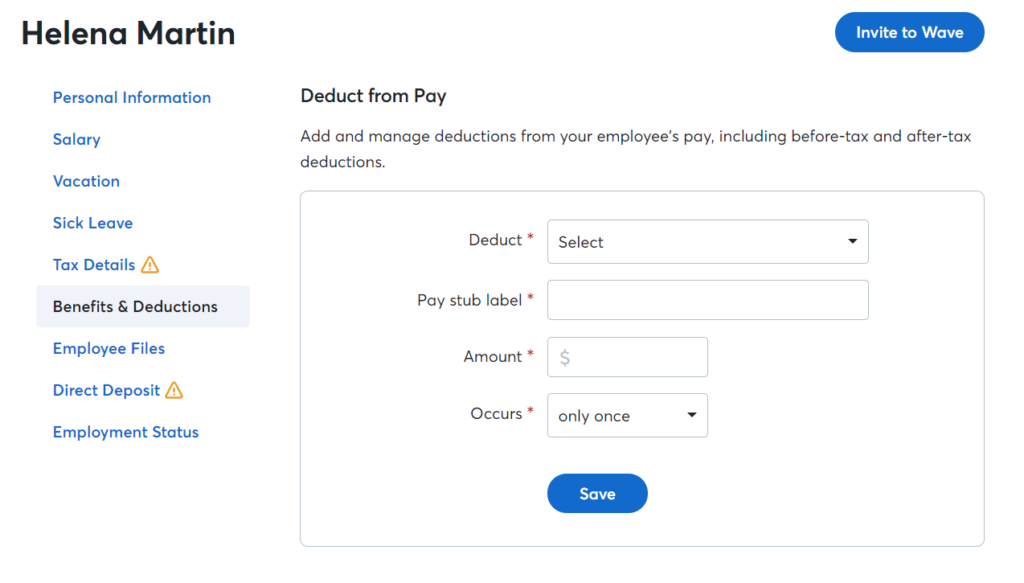Screen dimensions: 1024x583
Task: Navigate to Sick Leave
Action: [x=93, y=223]
